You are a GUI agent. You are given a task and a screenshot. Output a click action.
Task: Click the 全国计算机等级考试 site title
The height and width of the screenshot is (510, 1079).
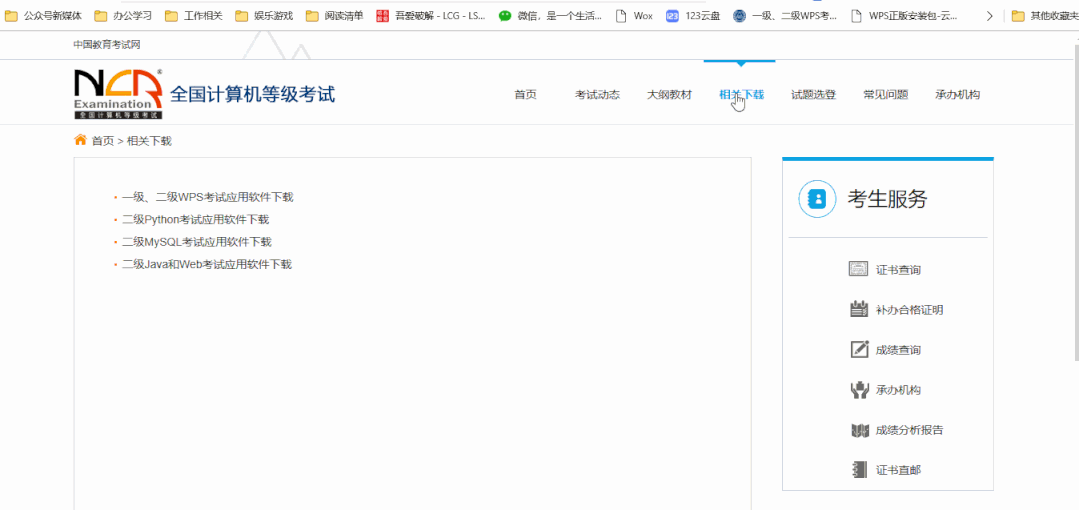tap(253, 94)
